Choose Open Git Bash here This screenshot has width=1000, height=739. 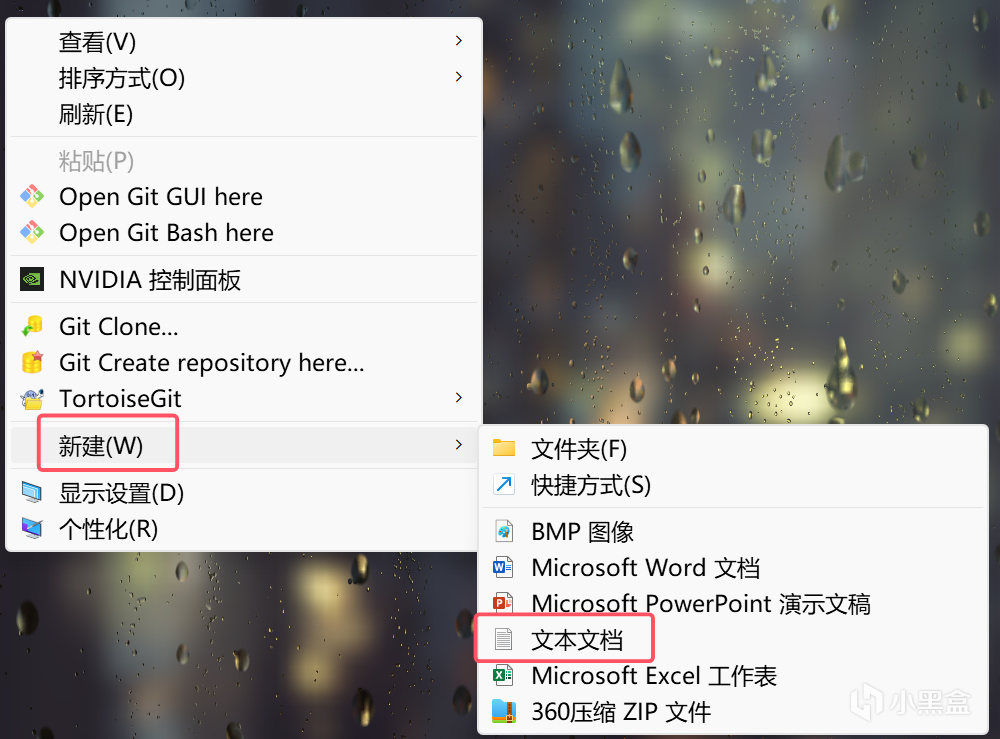(244, 233)
